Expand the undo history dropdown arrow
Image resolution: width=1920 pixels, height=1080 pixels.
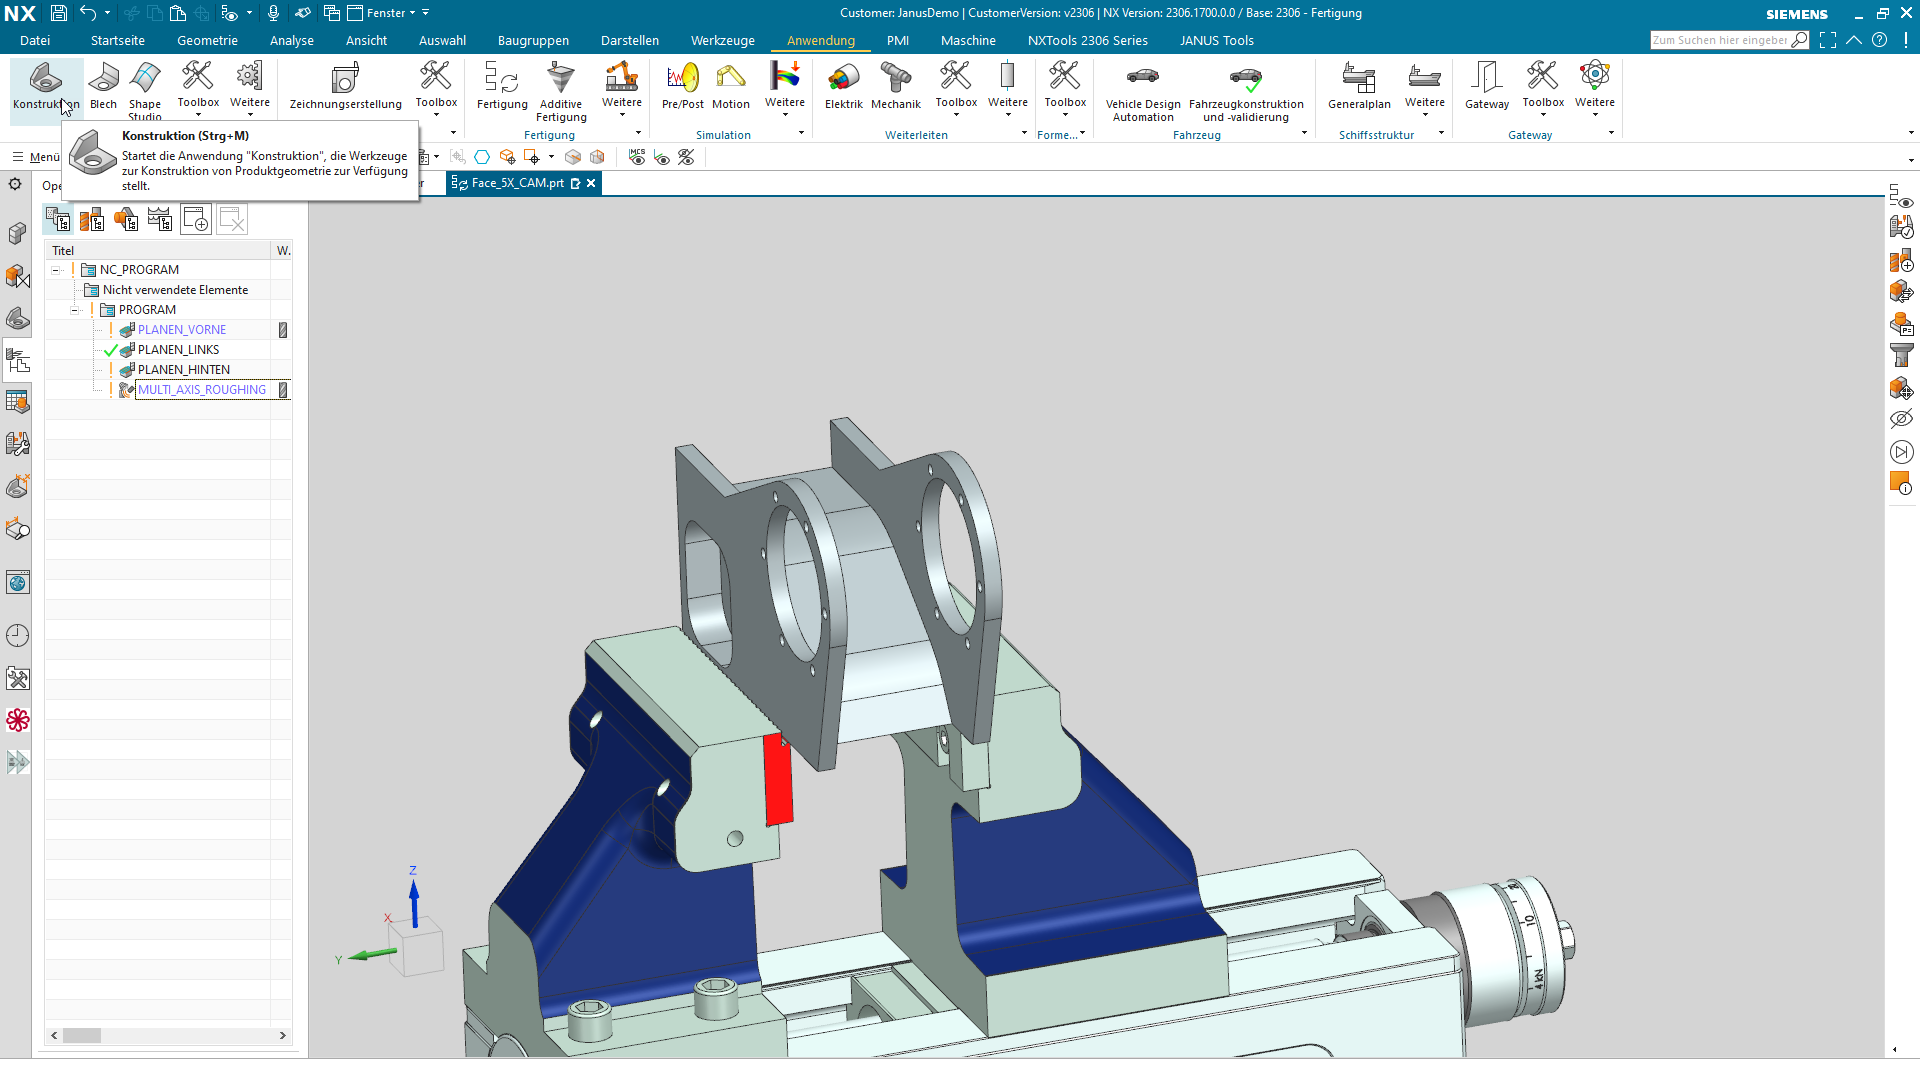click(107, 13)
